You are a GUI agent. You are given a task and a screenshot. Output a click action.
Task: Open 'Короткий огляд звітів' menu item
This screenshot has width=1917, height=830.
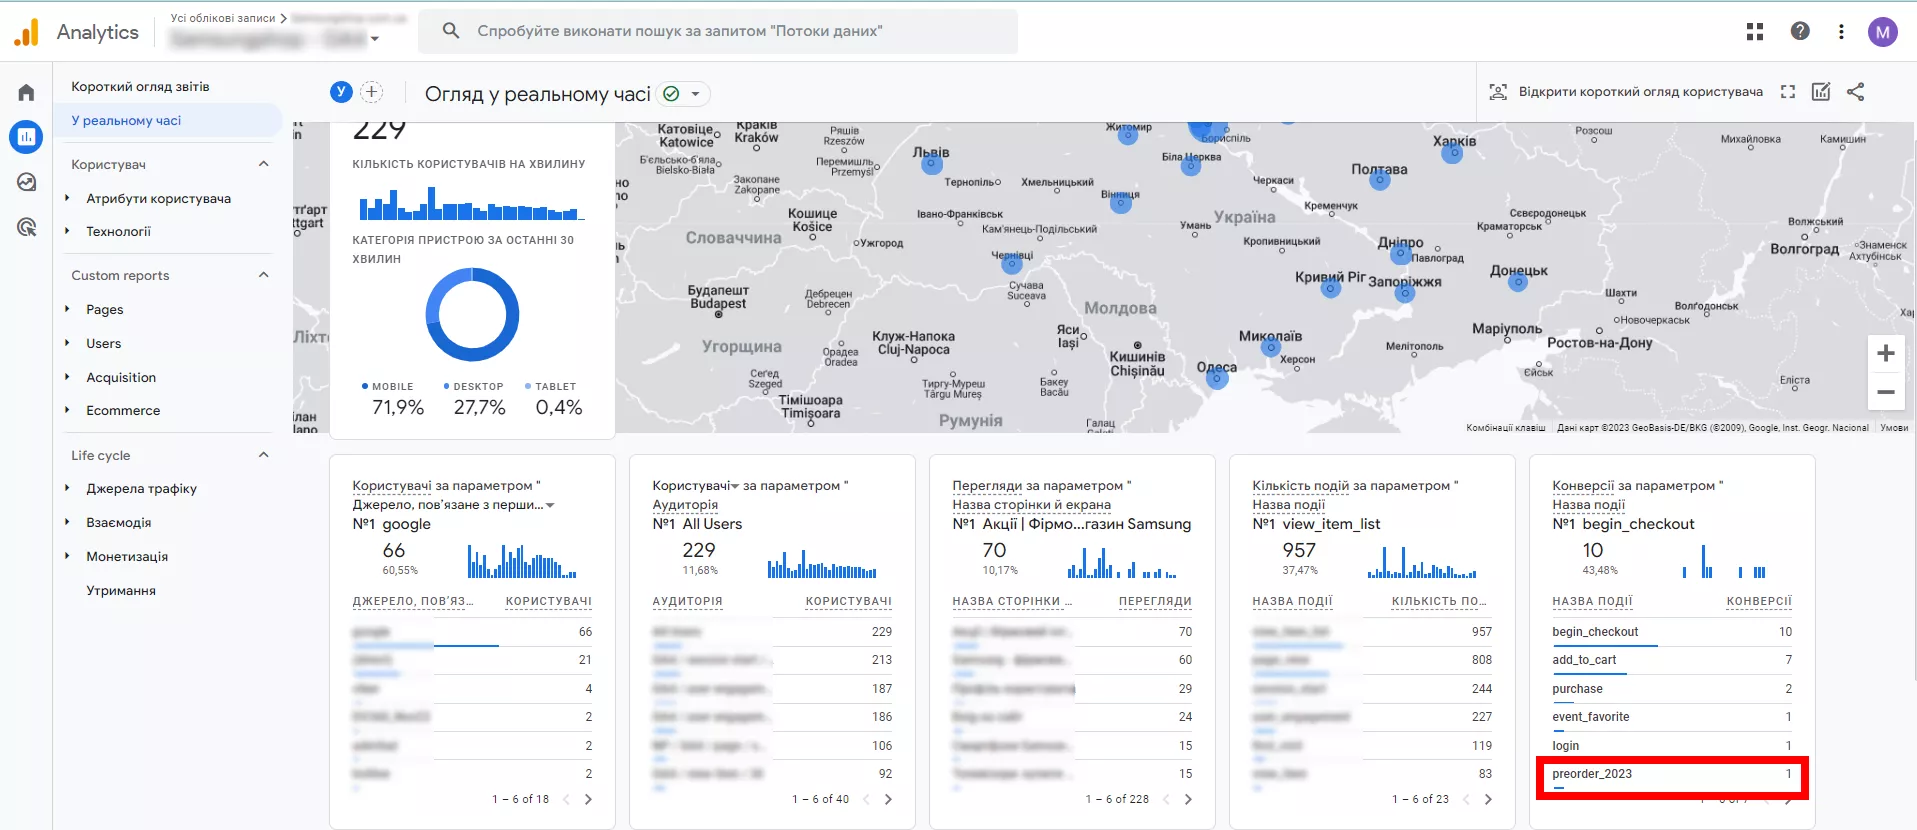[140, 87]
